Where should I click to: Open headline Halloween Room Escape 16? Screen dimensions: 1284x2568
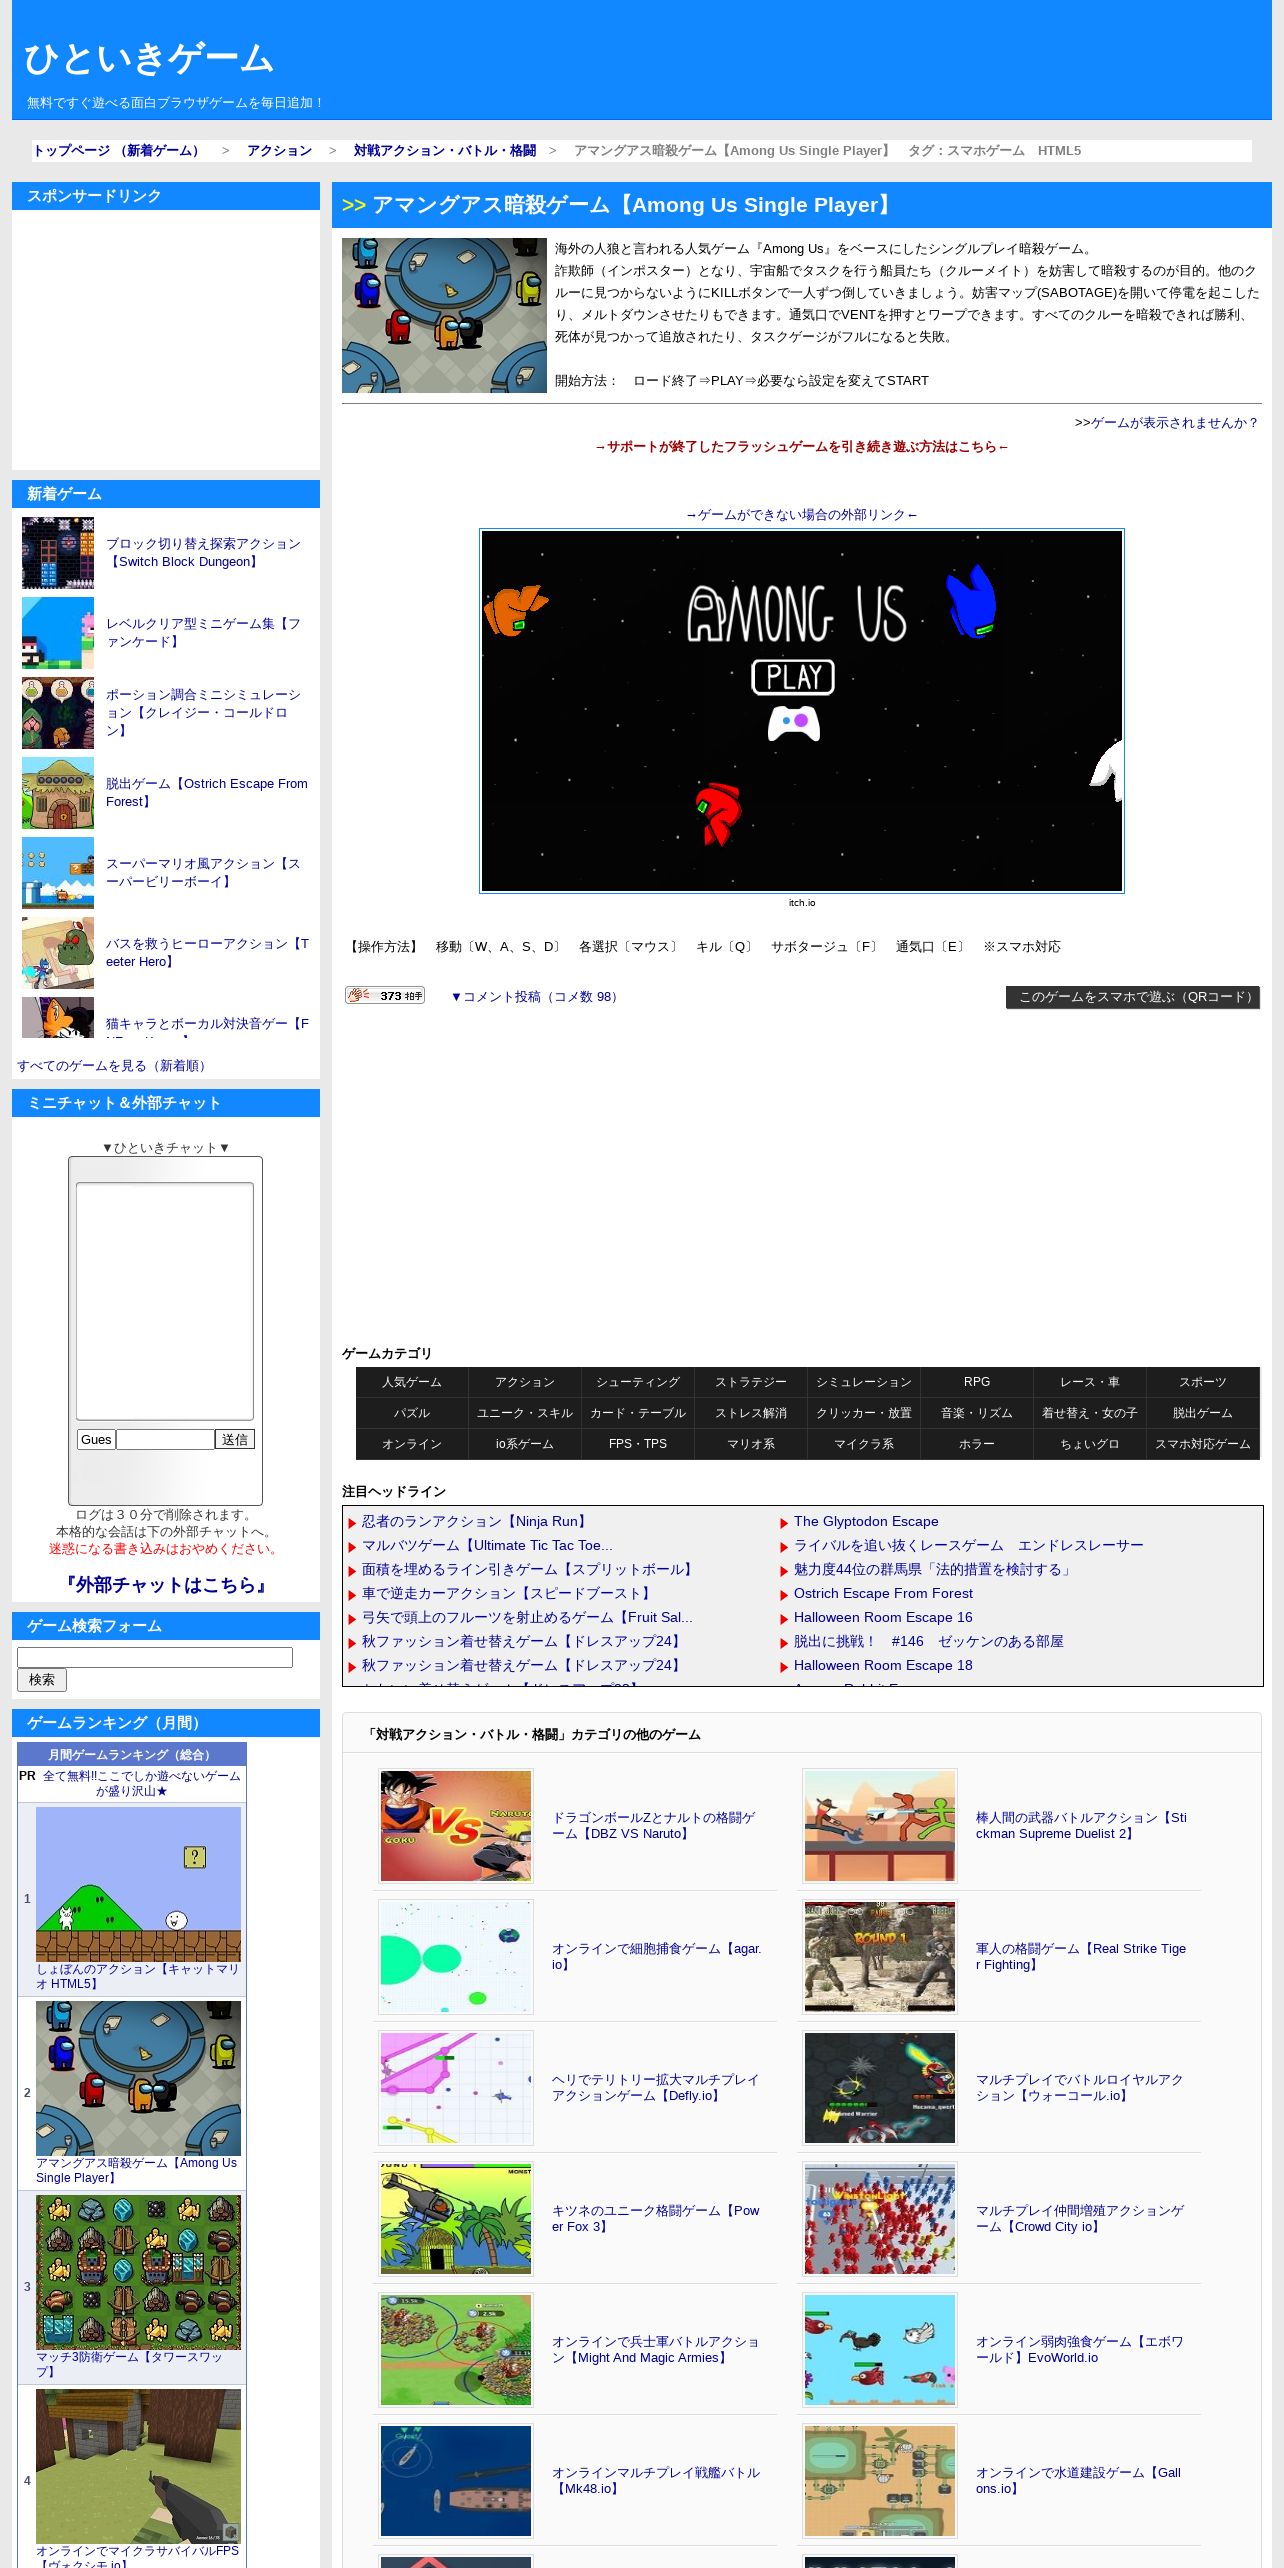point(883,1617)
